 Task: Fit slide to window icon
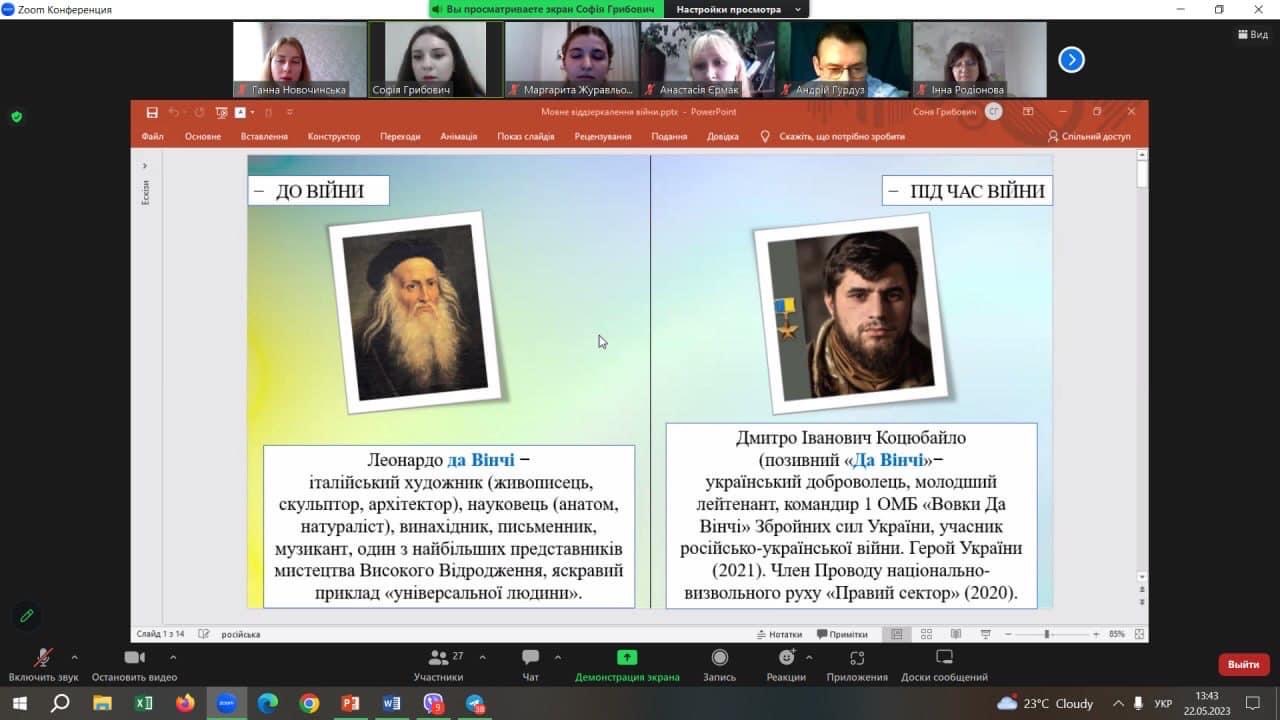coord(1138,634)
